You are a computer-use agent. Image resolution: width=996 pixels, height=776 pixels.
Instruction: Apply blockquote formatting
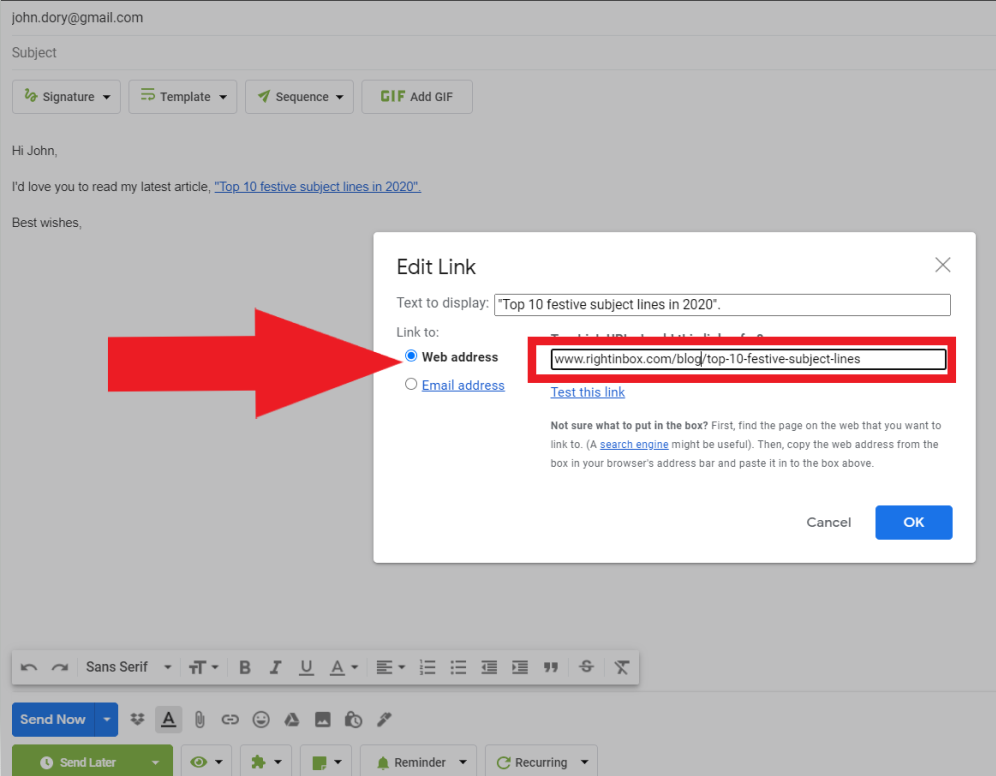[551, 667]
